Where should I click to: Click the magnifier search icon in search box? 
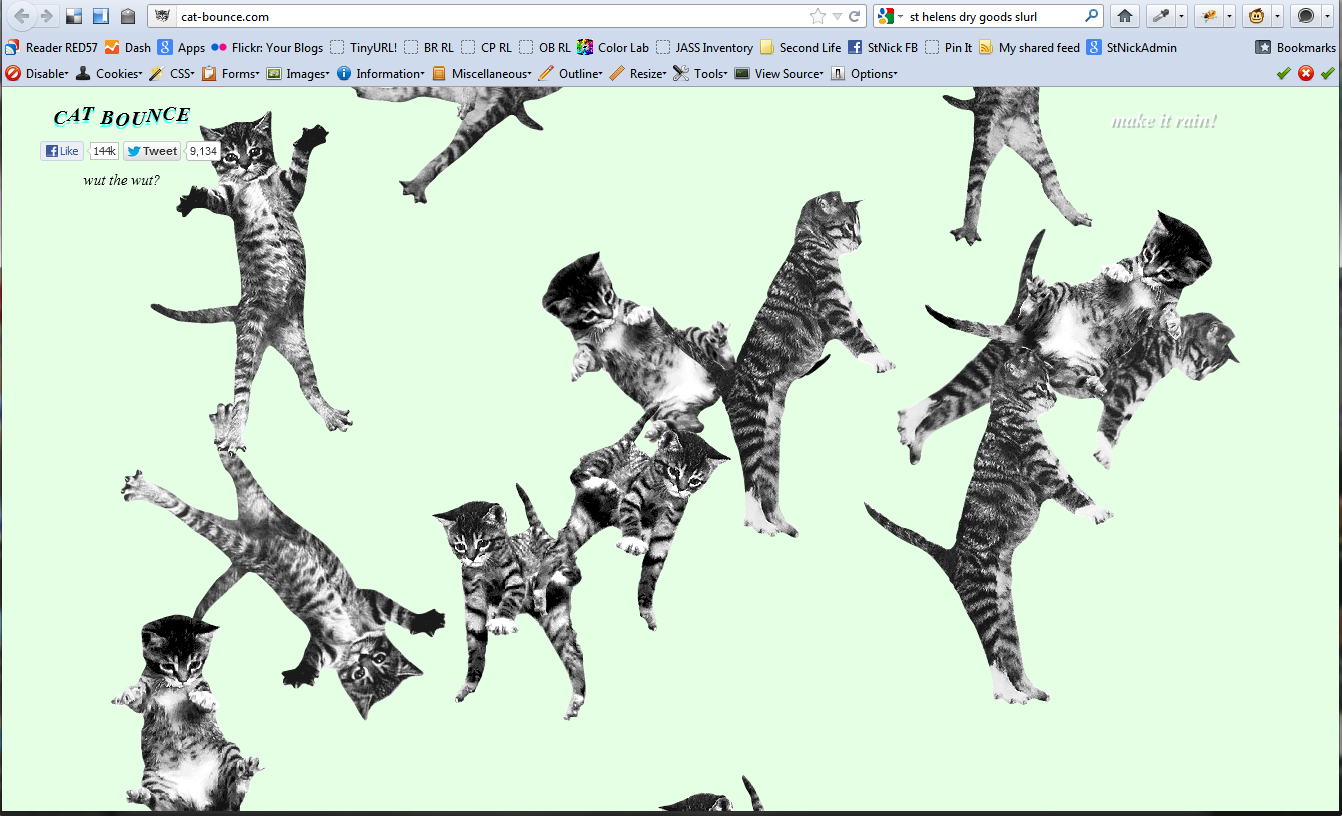(x=1091, y=16)
